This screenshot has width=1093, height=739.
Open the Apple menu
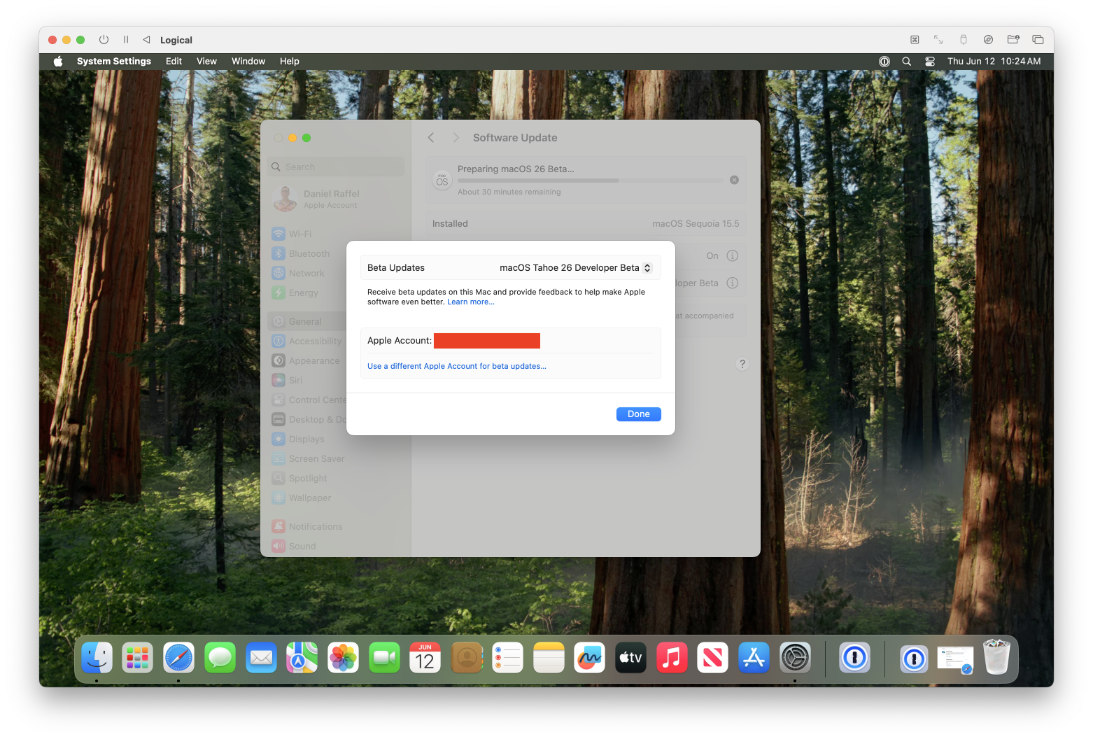click(59, 61)
